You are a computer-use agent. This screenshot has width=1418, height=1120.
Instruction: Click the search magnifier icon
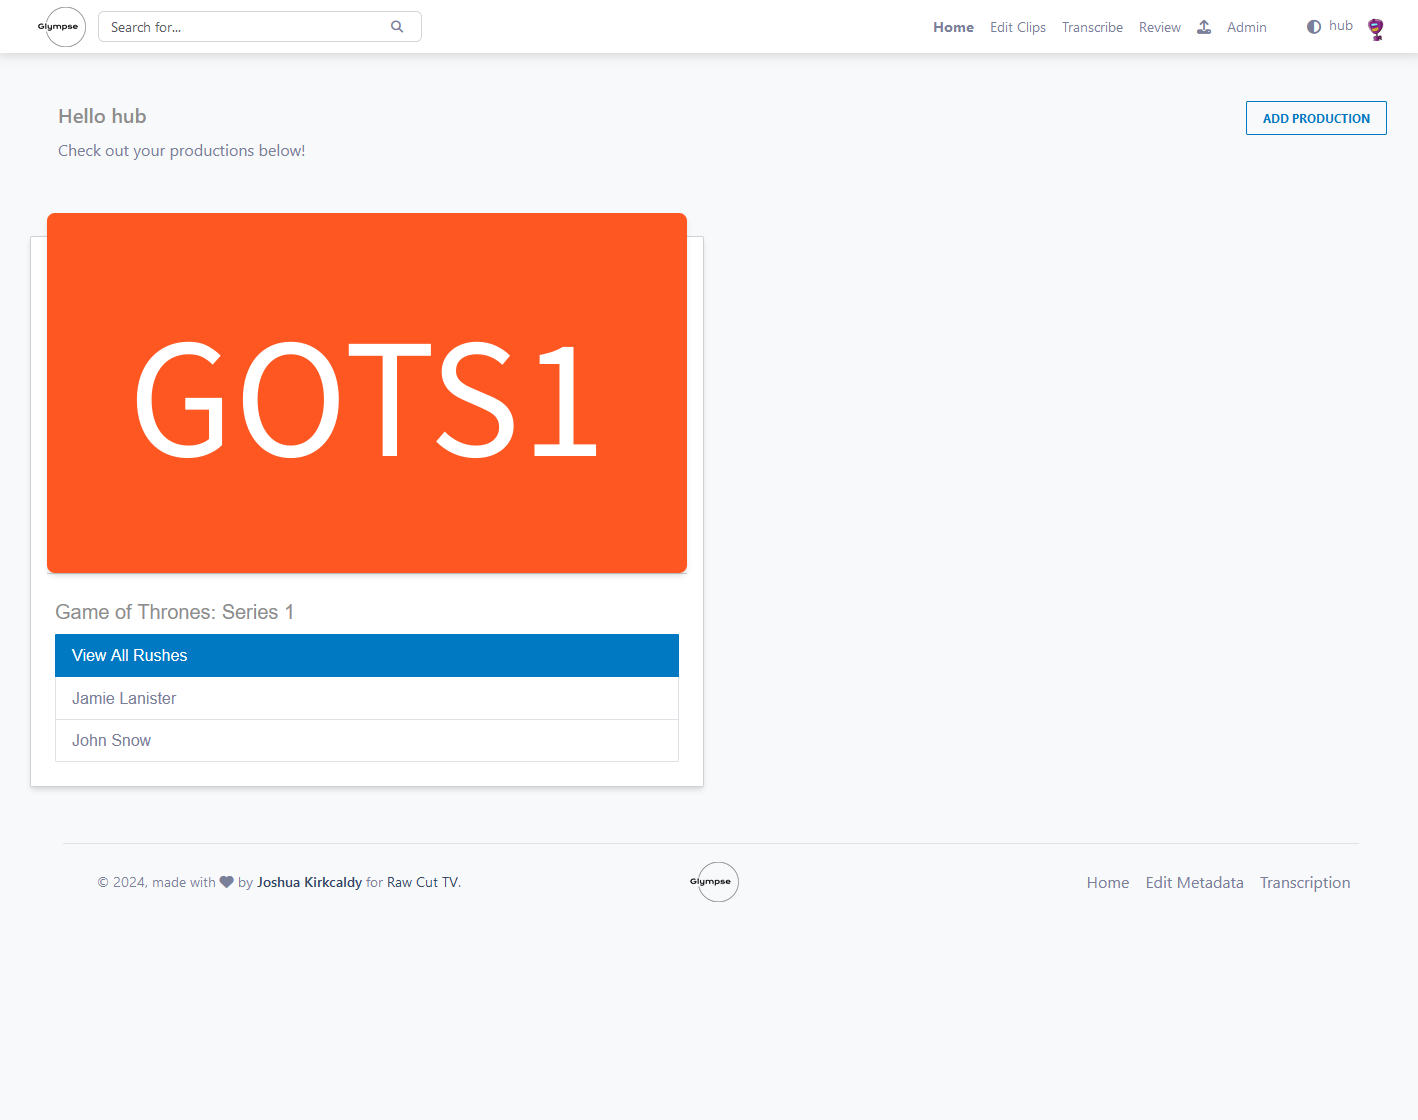(397, 26)
